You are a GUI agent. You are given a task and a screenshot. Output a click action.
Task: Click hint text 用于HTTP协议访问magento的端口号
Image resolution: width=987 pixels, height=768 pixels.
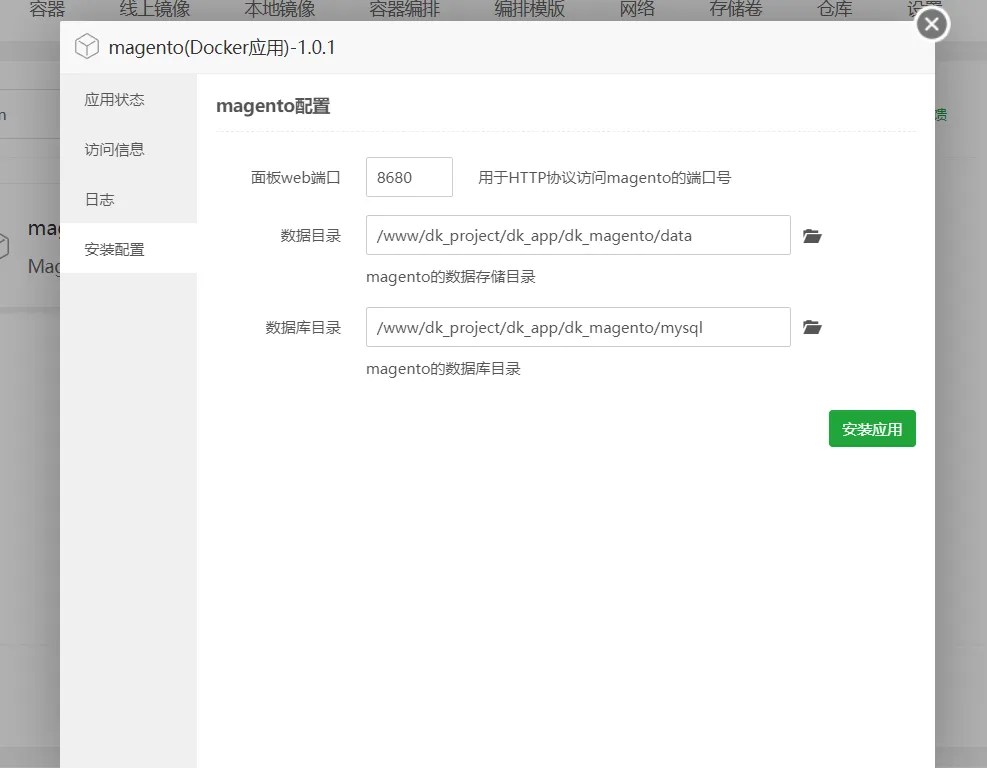tap(604, 178)
